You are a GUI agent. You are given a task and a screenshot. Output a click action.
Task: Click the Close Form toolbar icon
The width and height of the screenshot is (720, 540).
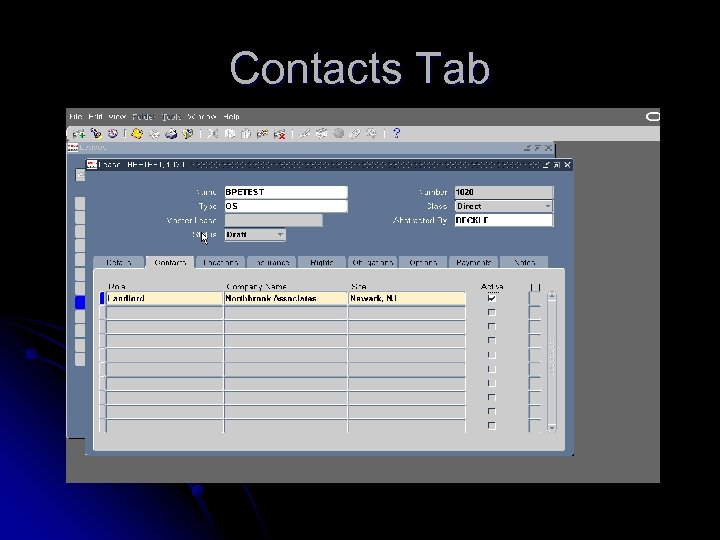pos(187,134)
